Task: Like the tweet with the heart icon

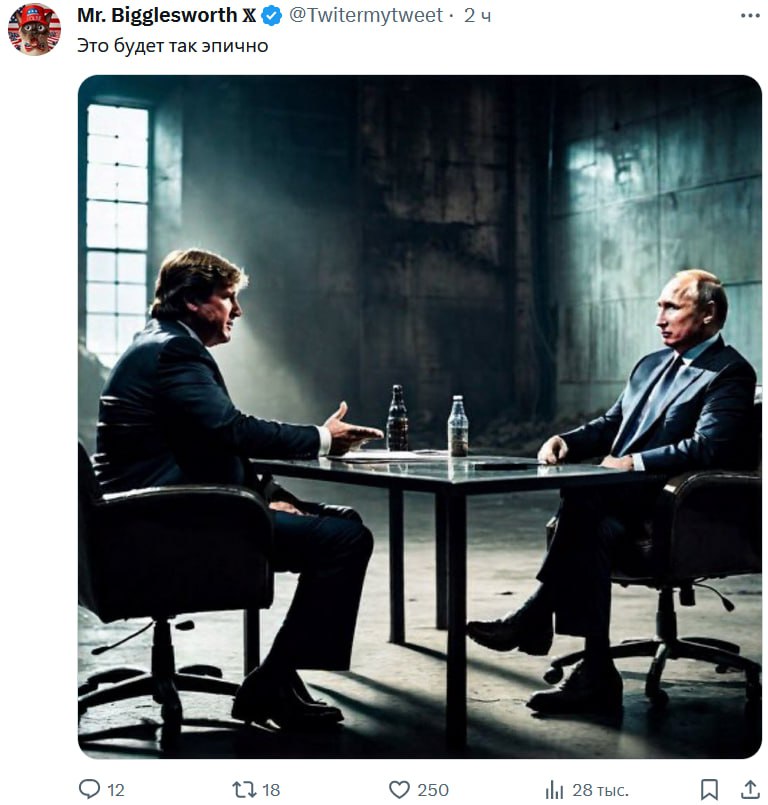Action: tap(399, 790)
